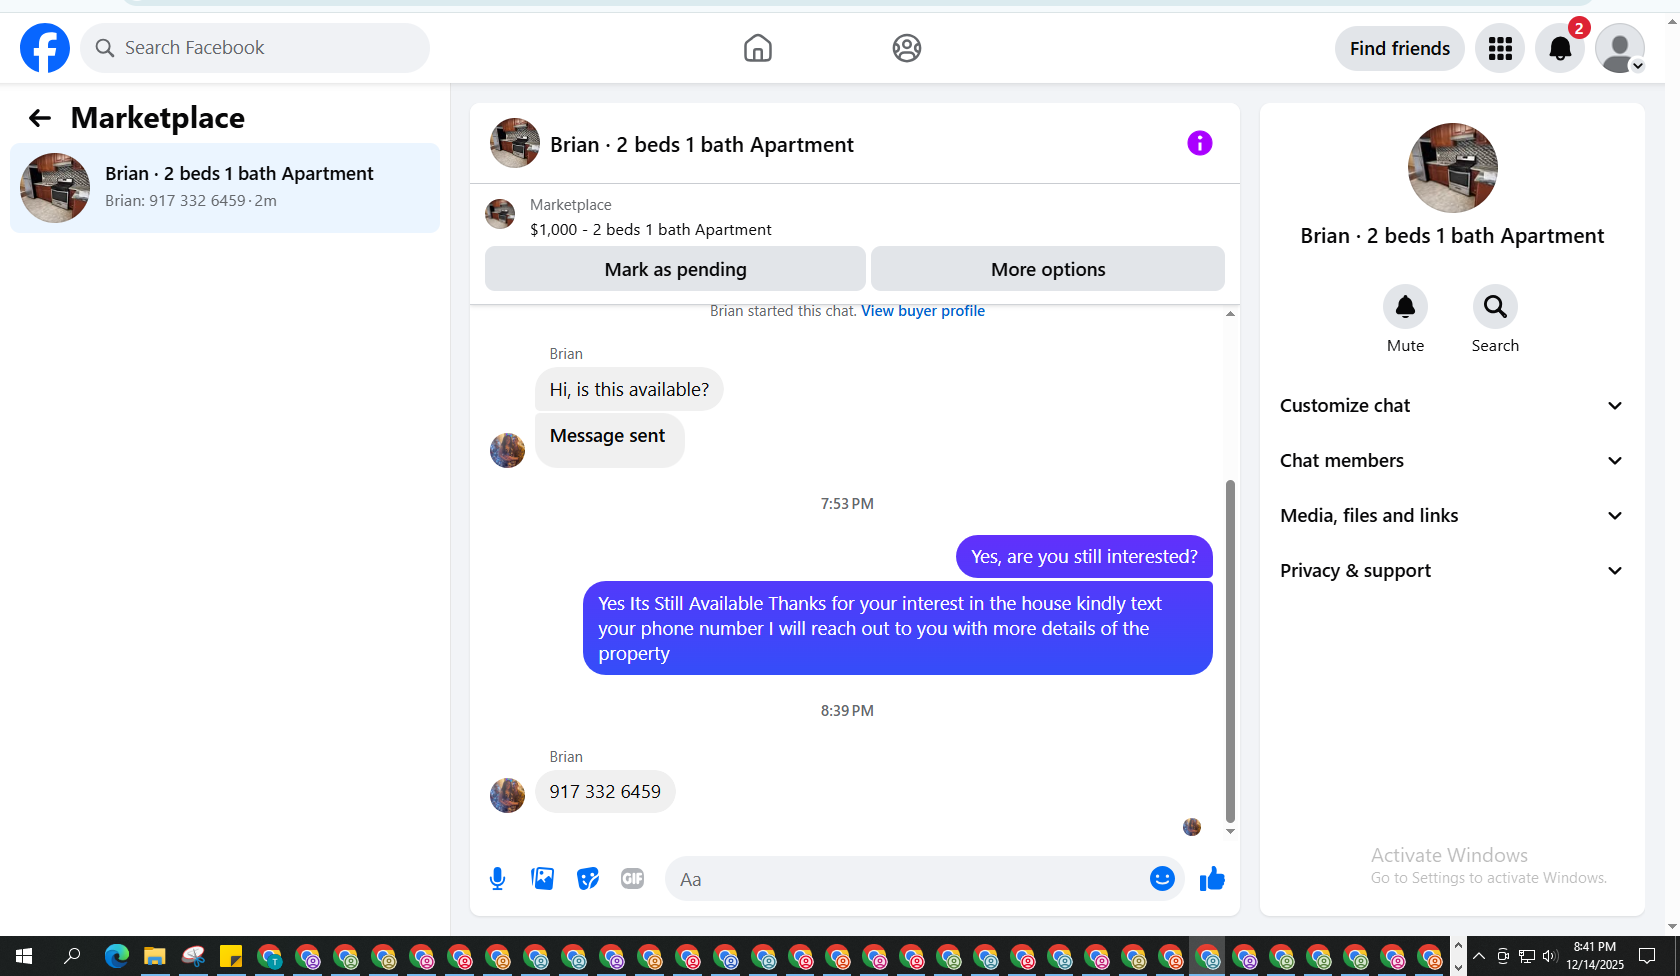Attach a photo or file
This screenshot has height=976, width=1680.
click(543, 879)
